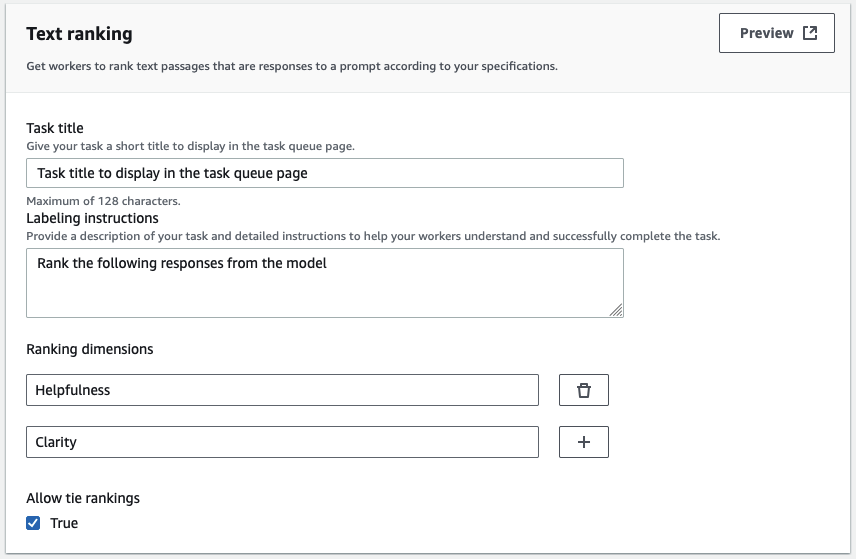Image resolution: width=856 pixels, height=559 pixels.
Task: Uncheck the Allow tie rankings checkbox
Action: click(x=33, y=523)
